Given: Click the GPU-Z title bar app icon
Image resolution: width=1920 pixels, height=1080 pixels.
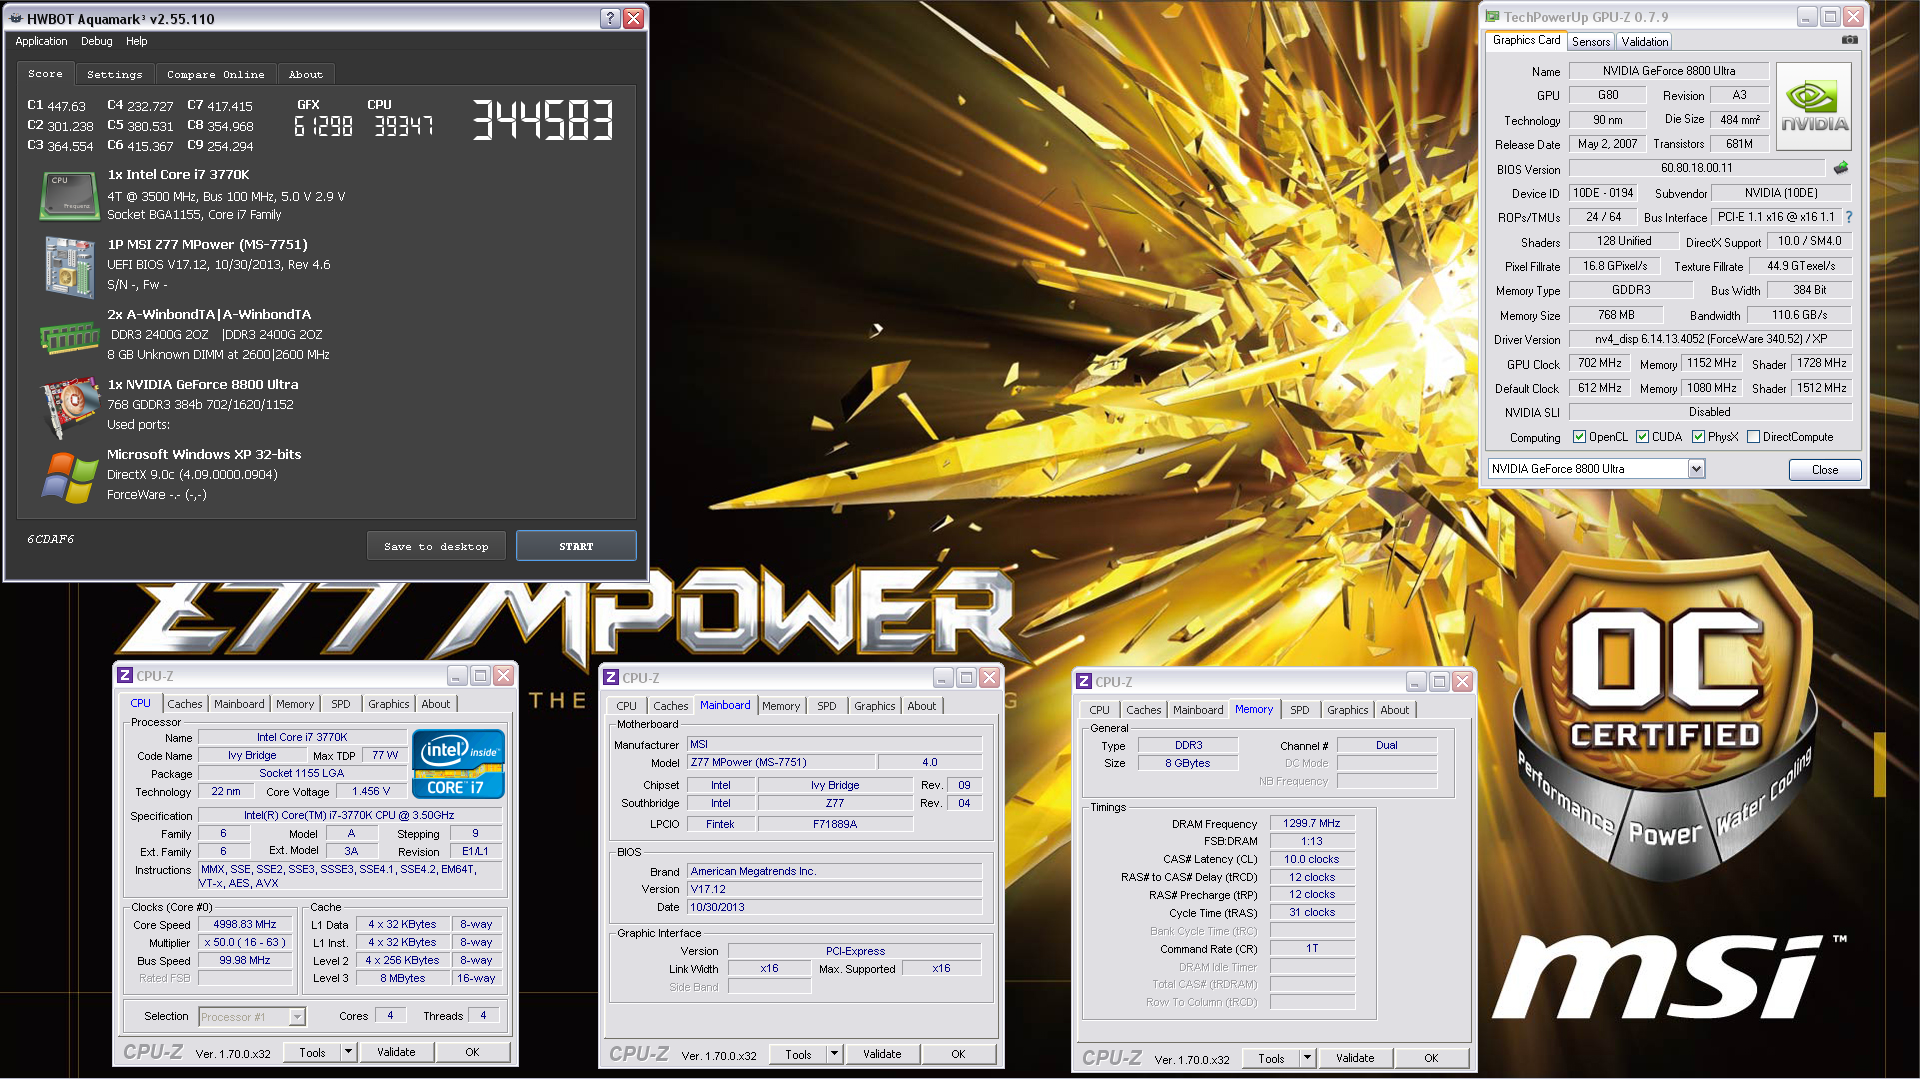Looking at the screenshot, I should pyautogui.click(x=1492, y=17).
